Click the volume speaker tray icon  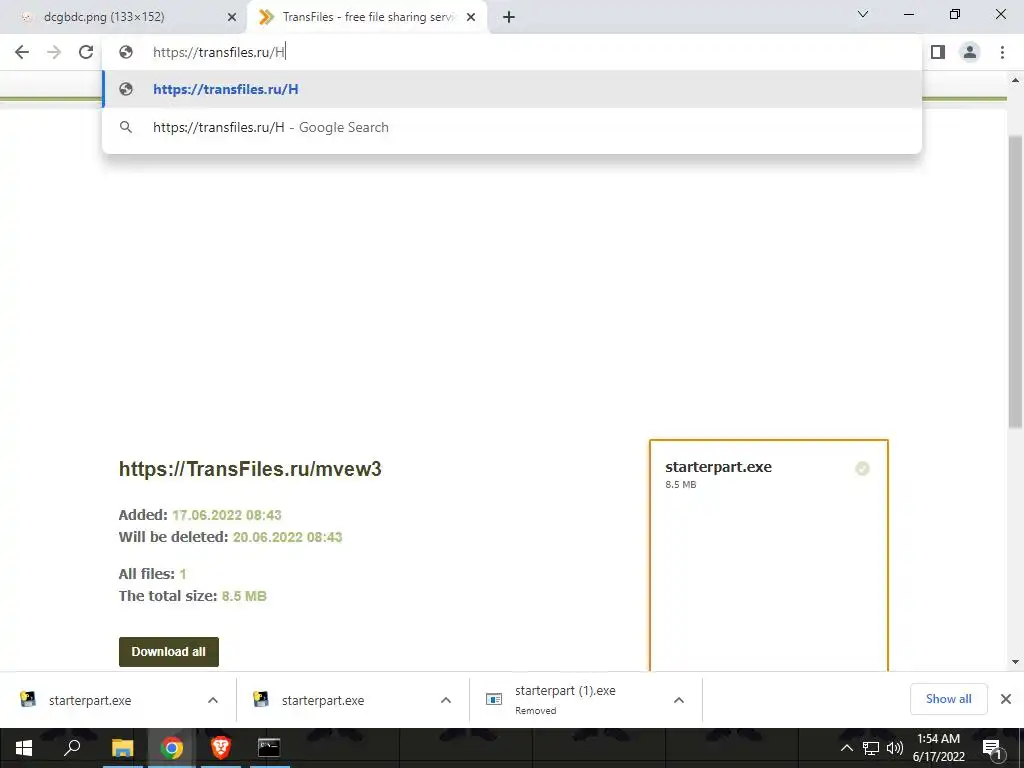[x=894, y=748]
